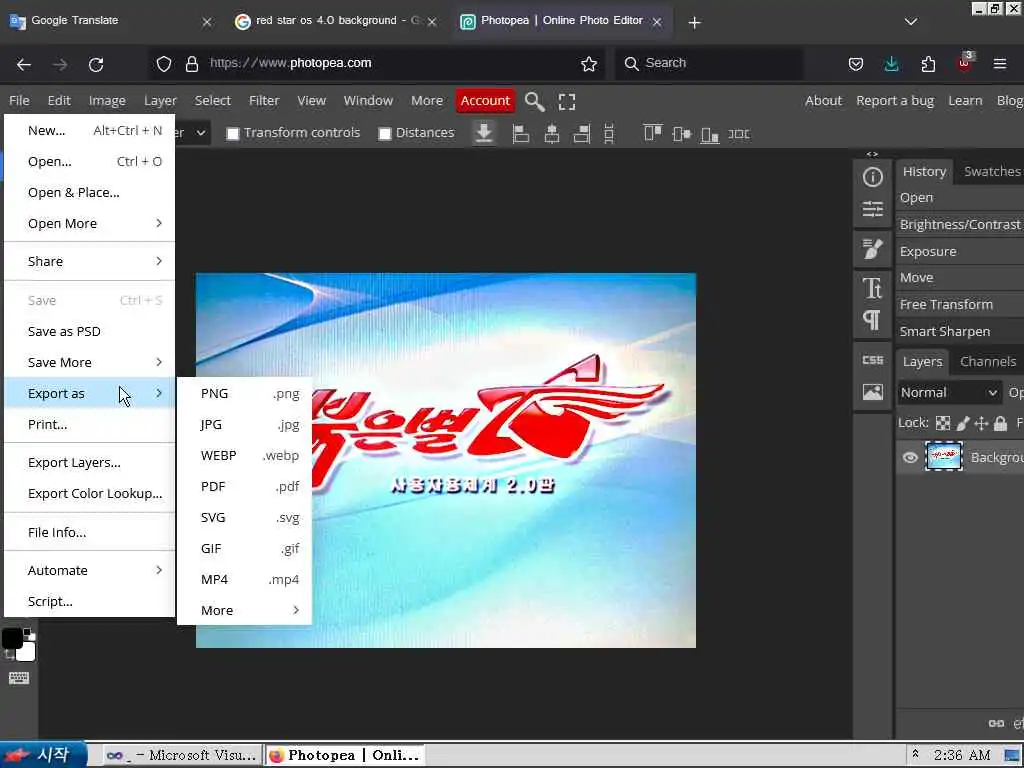Open the CSS panel icon
1024x768 pixels.
pyautogui.click(x=872, y=360)
